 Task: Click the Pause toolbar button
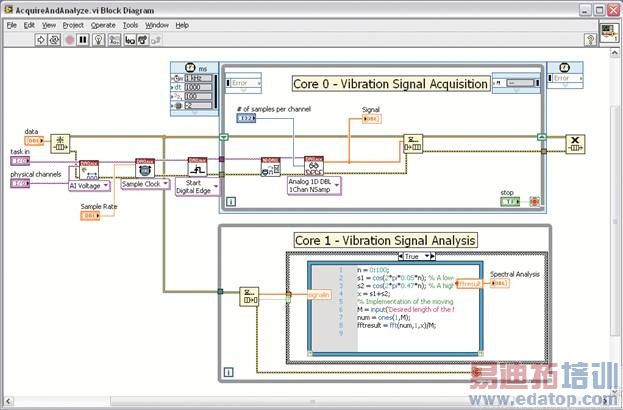(x=83, y=40)
